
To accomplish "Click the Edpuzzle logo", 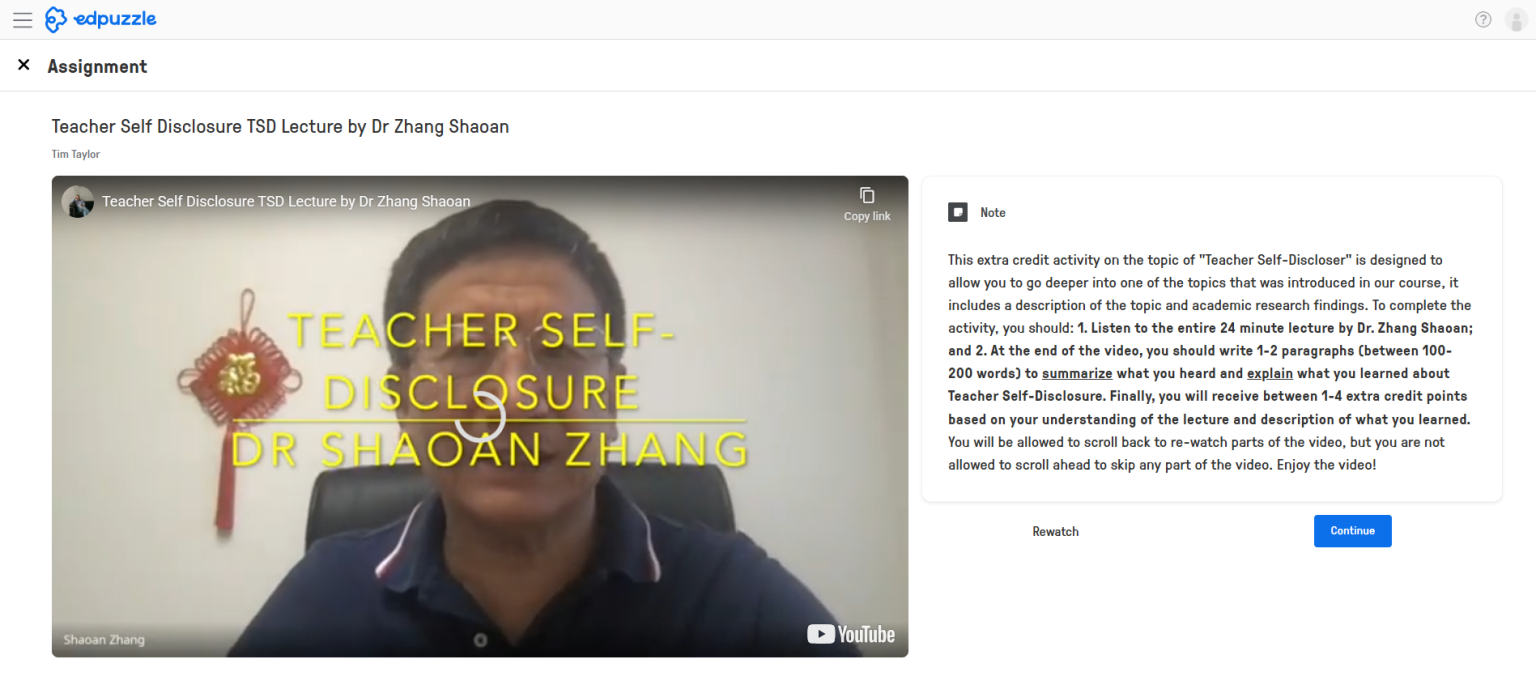I will pyautogui.click(x=100, y=19).
